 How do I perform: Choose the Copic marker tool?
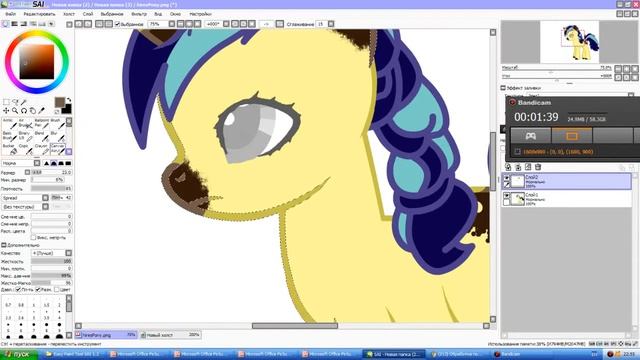coord(25,149)
